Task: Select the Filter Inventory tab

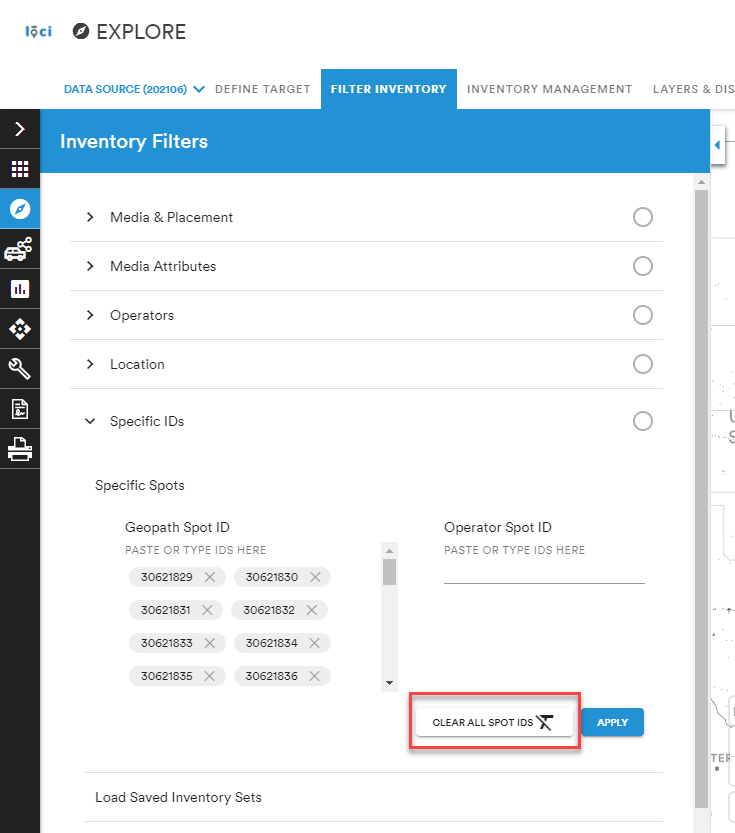Action: click(389, 89)
